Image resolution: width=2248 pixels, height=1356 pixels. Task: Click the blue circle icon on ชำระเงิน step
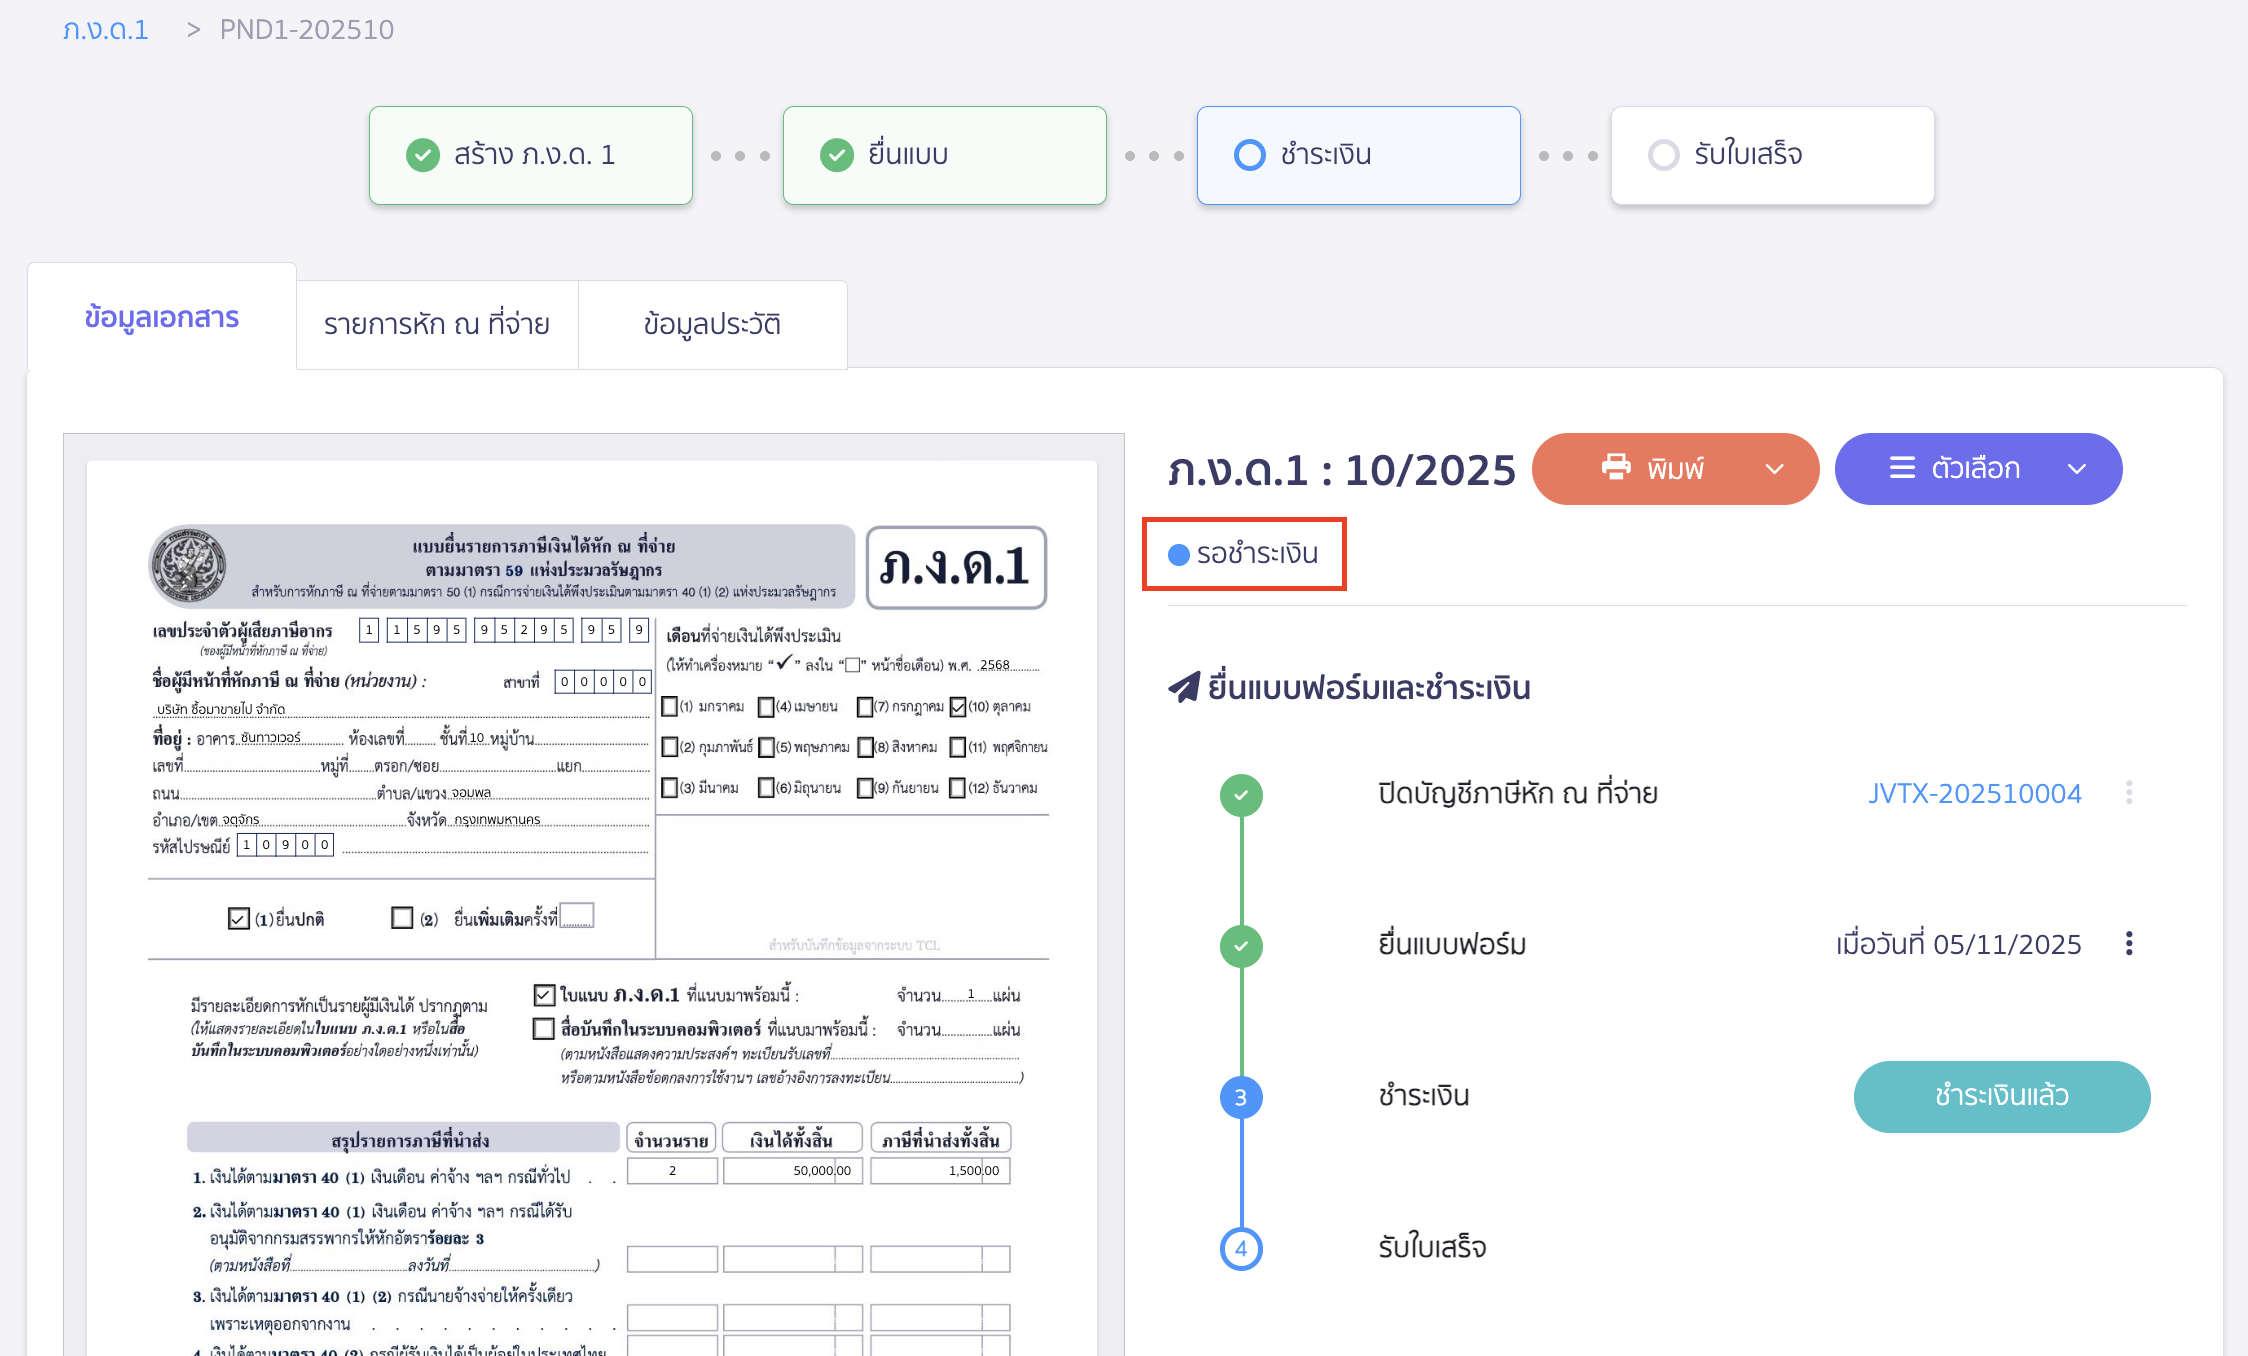(x=1249, y=155)
